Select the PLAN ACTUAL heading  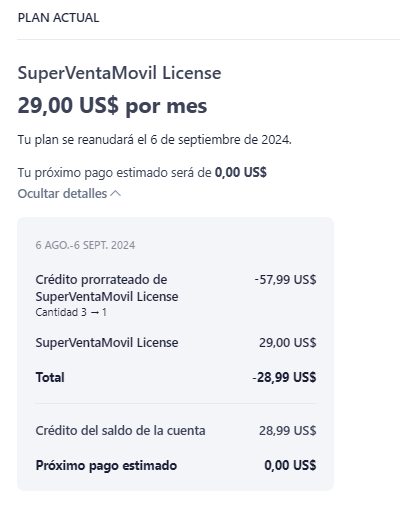pos(58,18)
